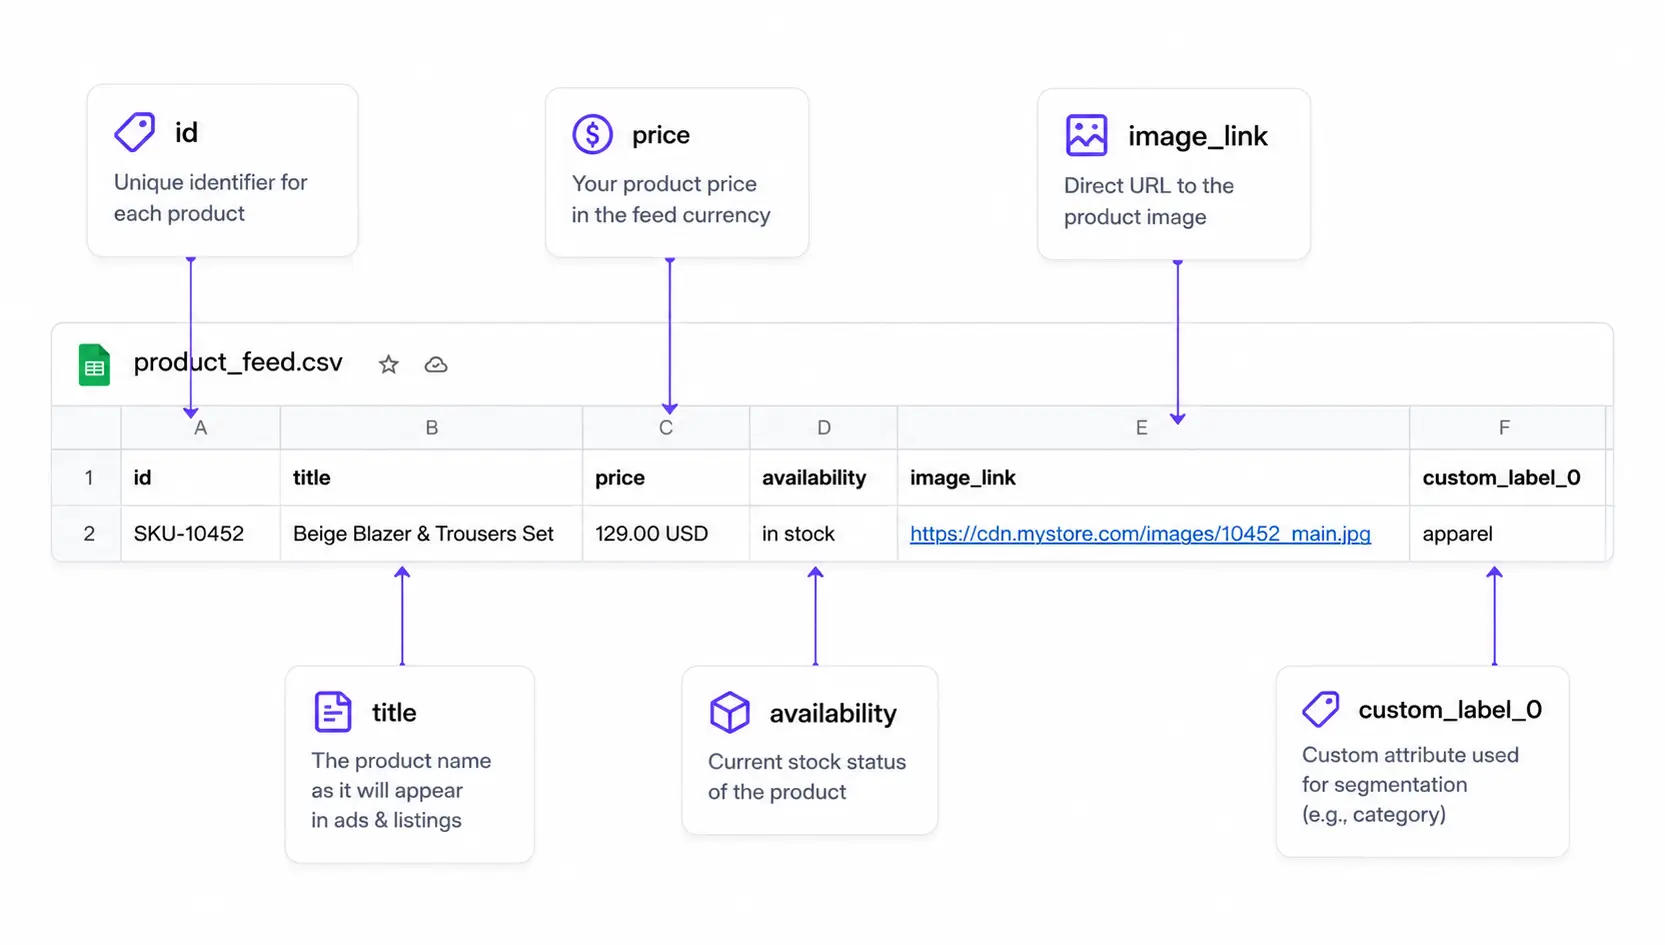
Task: Select the top-left select-all corner cell
Action: coord(87,428)
